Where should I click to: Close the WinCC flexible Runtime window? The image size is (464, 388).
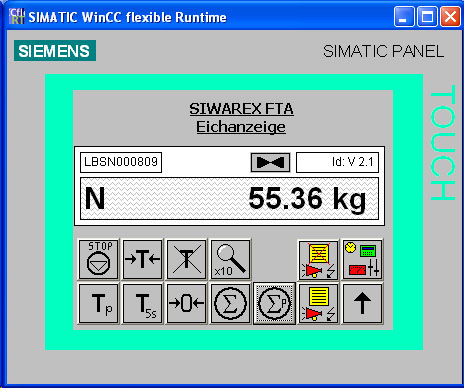(x=450, y=17)
